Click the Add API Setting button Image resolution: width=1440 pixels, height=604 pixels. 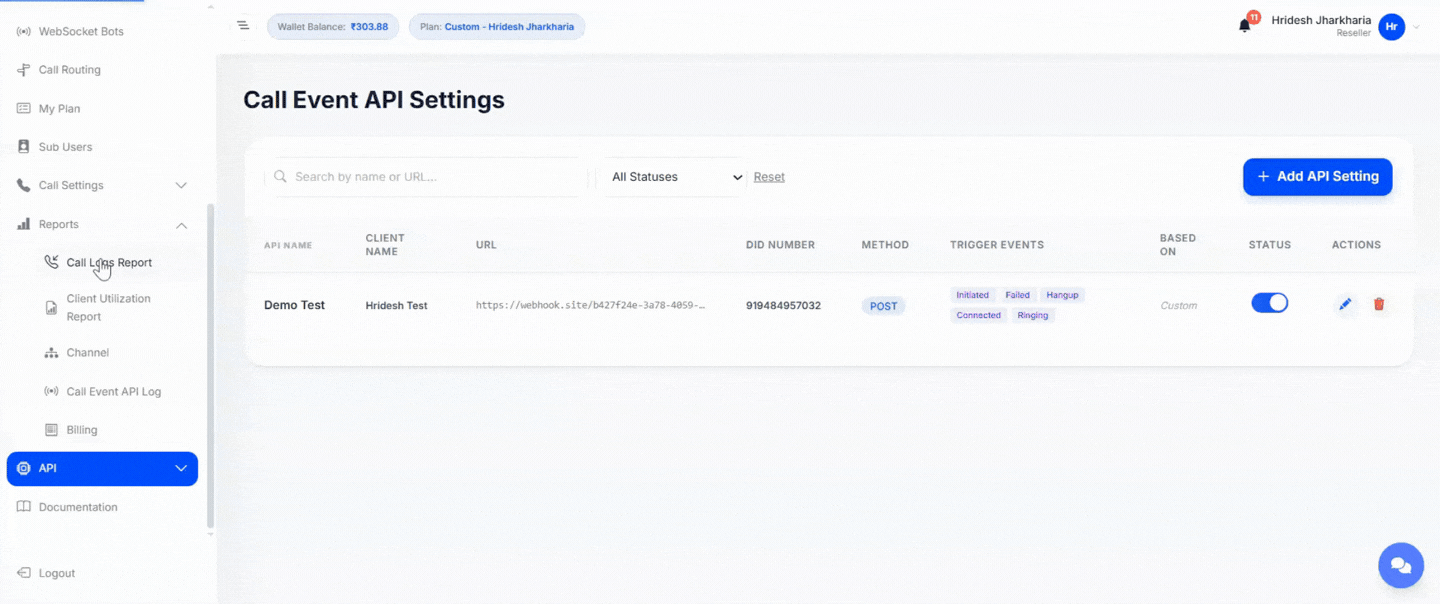1317,176
